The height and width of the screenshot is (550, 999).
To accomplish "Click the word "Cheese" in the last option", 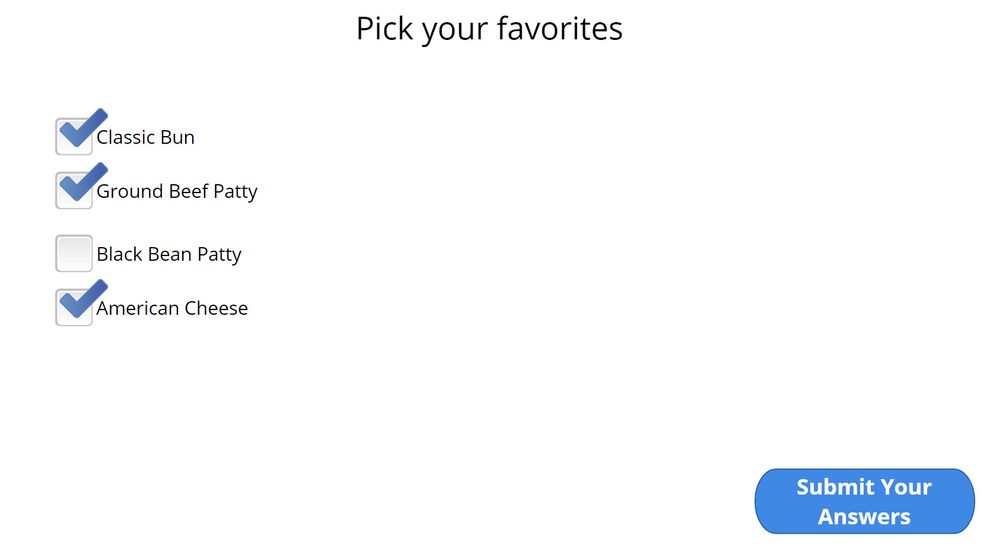I will tap(217, 309).
